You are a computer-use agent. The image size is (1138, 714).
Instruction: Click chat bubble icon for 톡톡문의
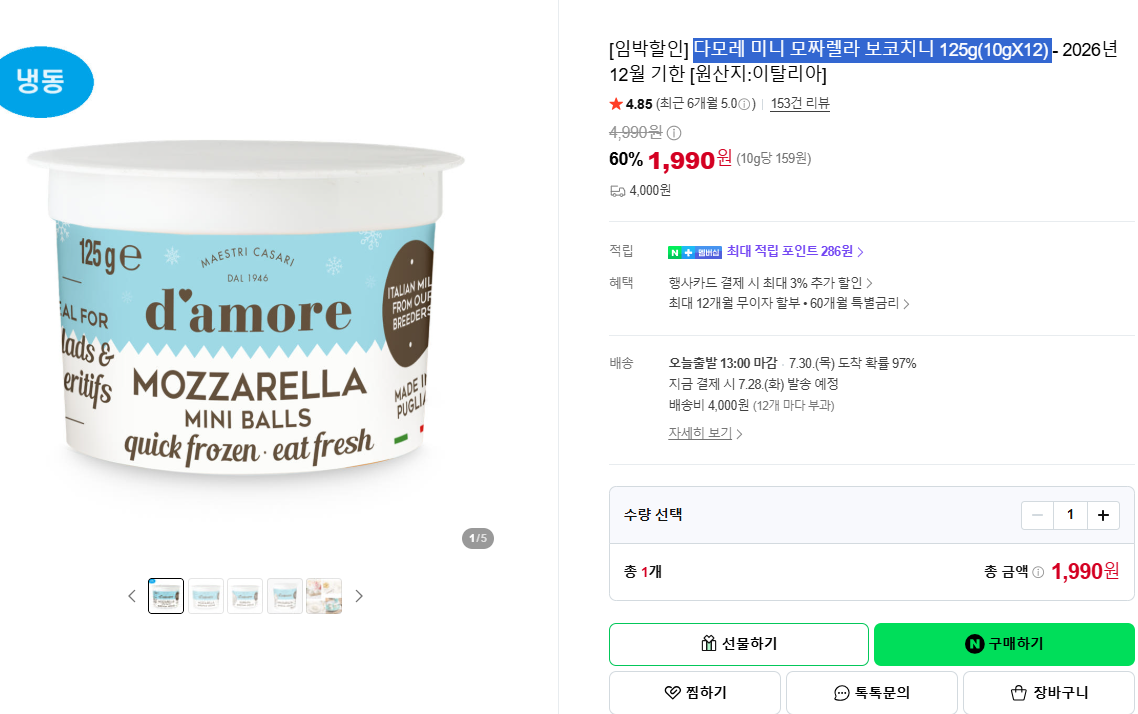(841, 693)
